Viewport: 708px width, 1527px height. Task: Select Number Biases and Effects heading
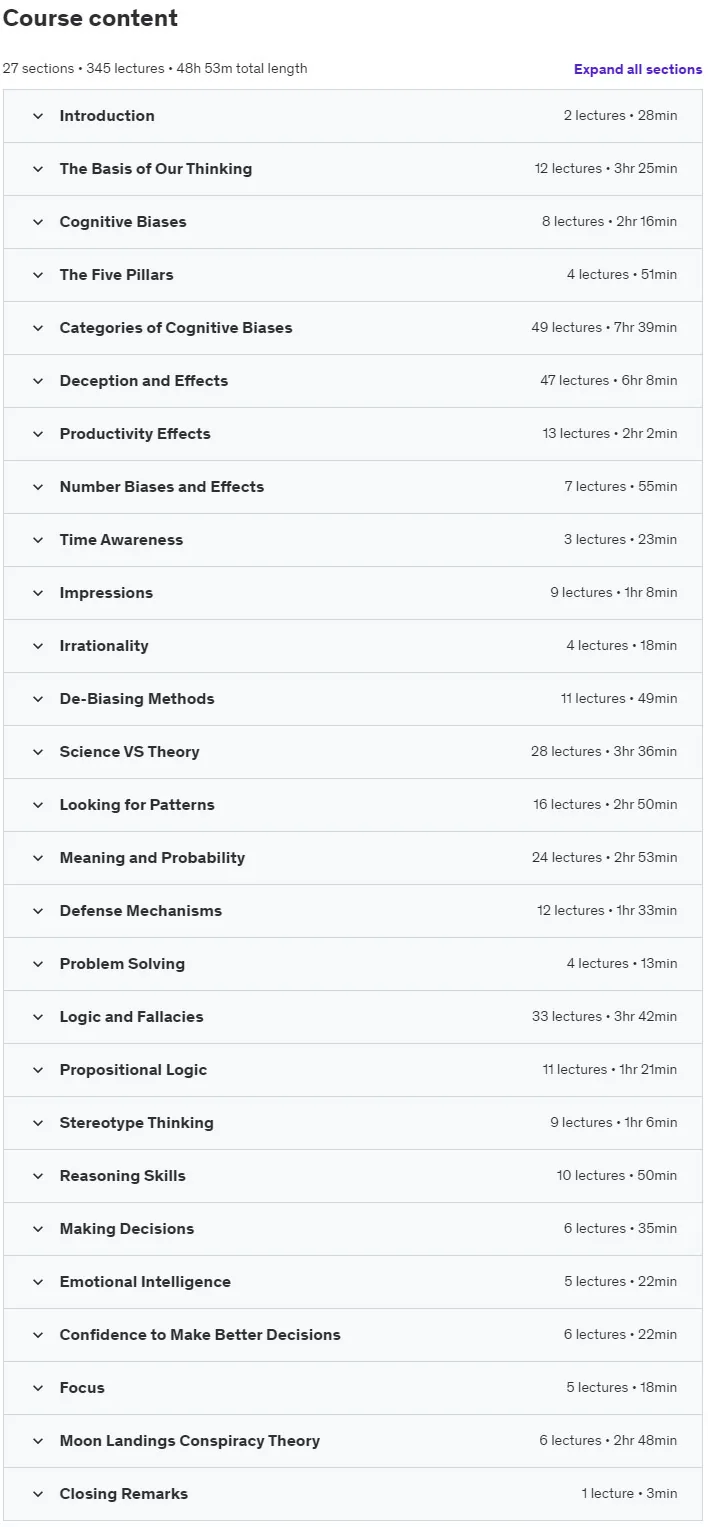tap(162, 487)
